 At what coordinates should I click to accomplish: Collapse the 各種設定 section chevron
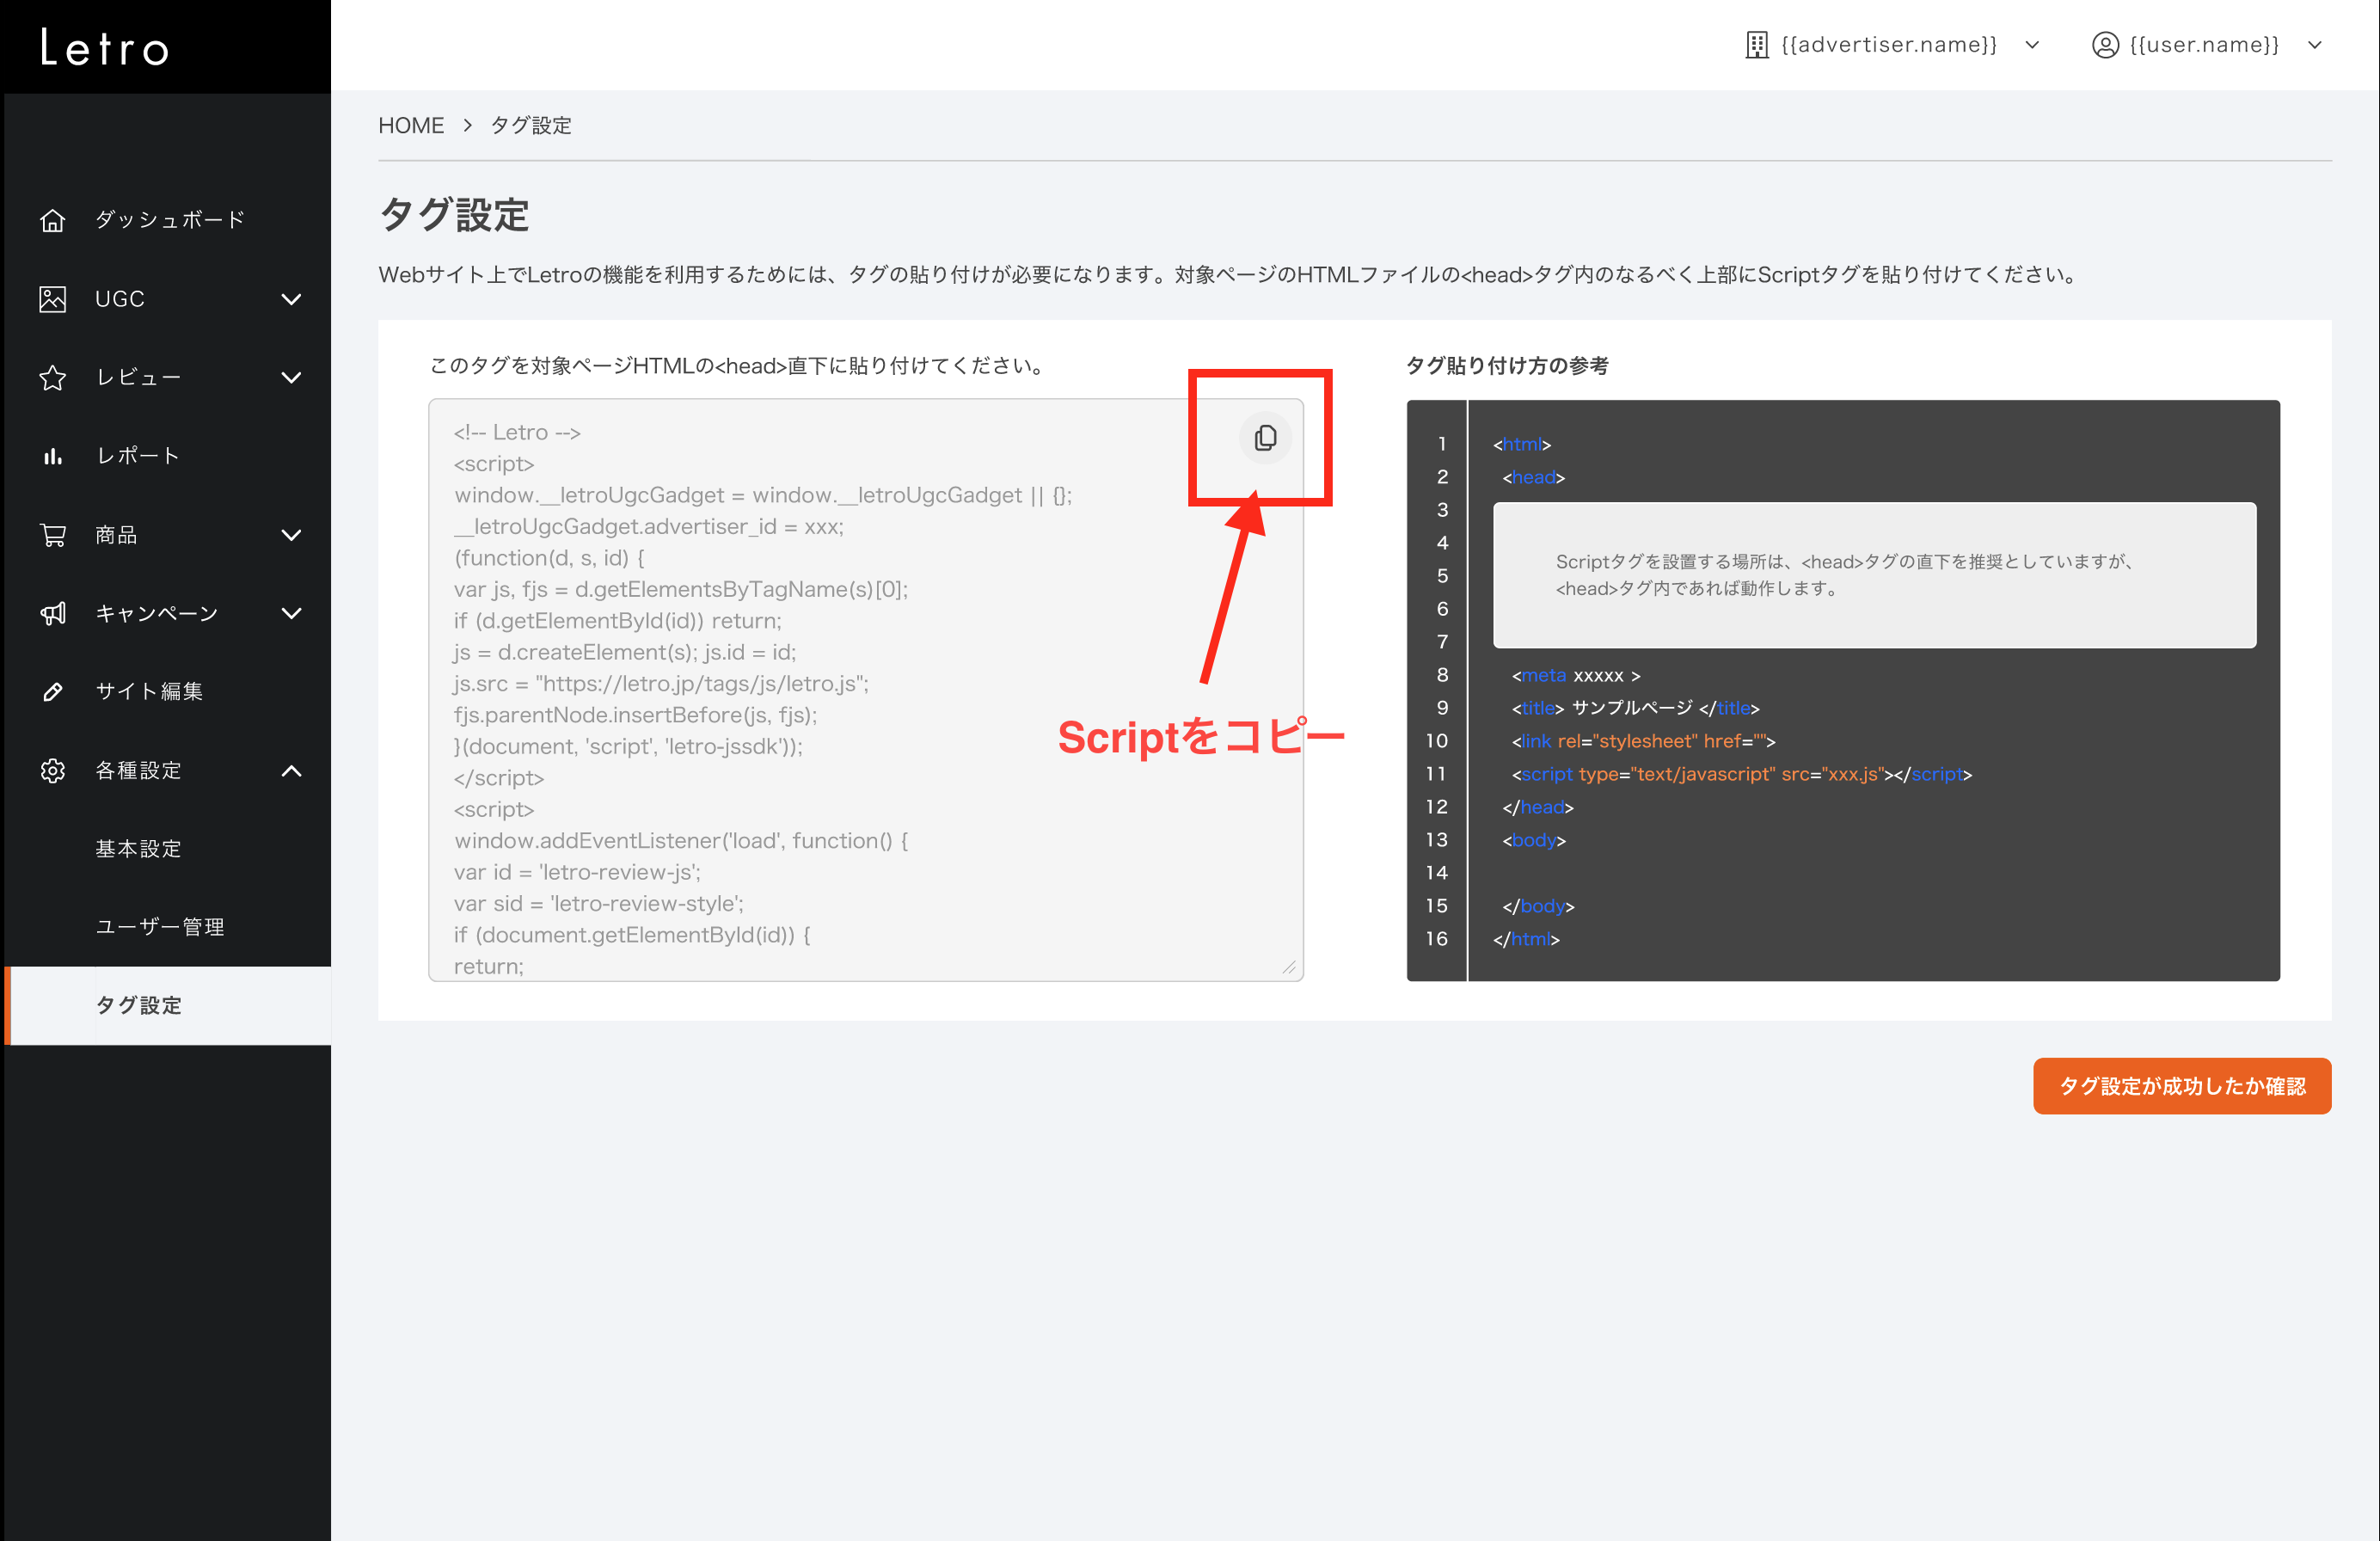pyautogui.click(x=291, y=770)
